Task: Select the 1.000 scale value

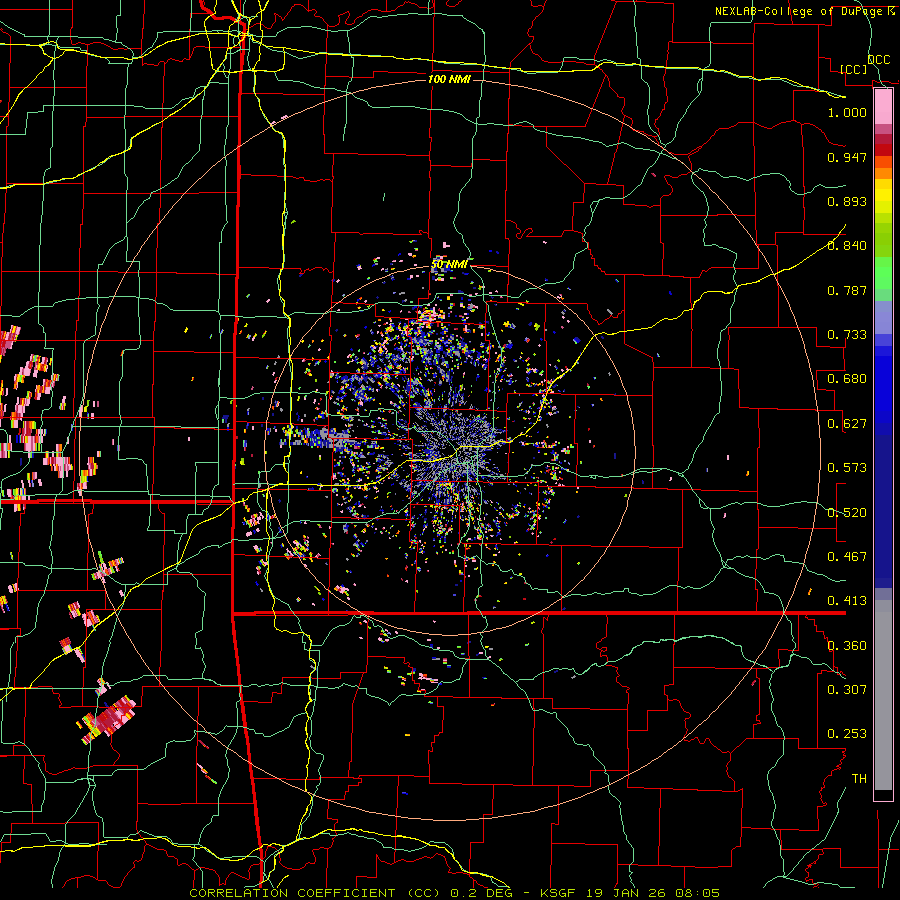Action: (x=847, y=112)
